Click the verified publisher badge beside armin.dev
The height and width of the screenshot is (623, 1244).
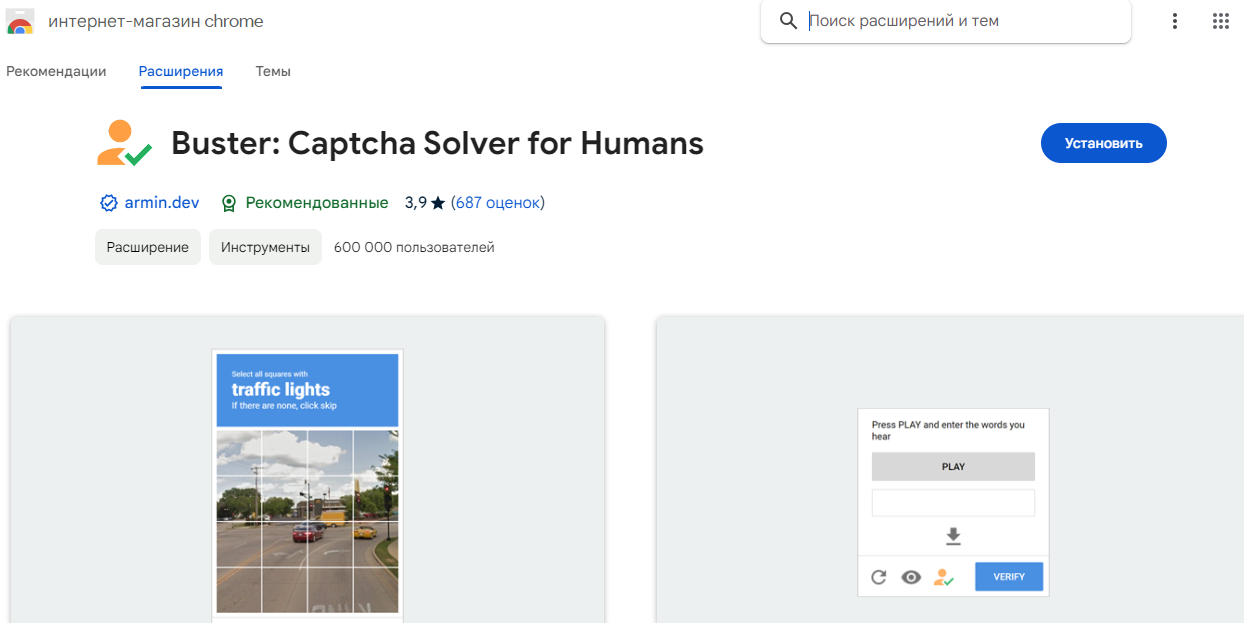[x=109, y=203]
